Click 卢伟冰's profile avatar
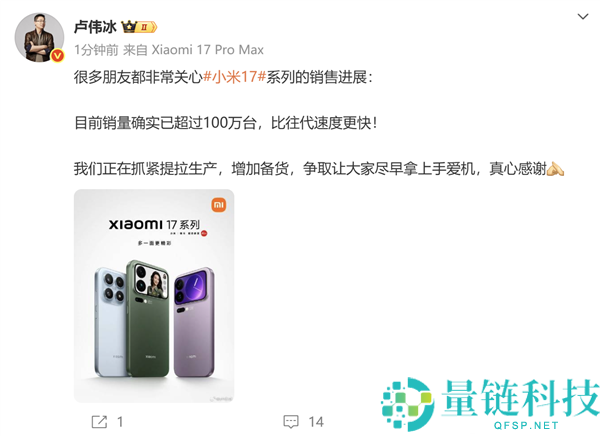Screen dimensions: 600x436 pyautogui.click(x=39, y=37)
